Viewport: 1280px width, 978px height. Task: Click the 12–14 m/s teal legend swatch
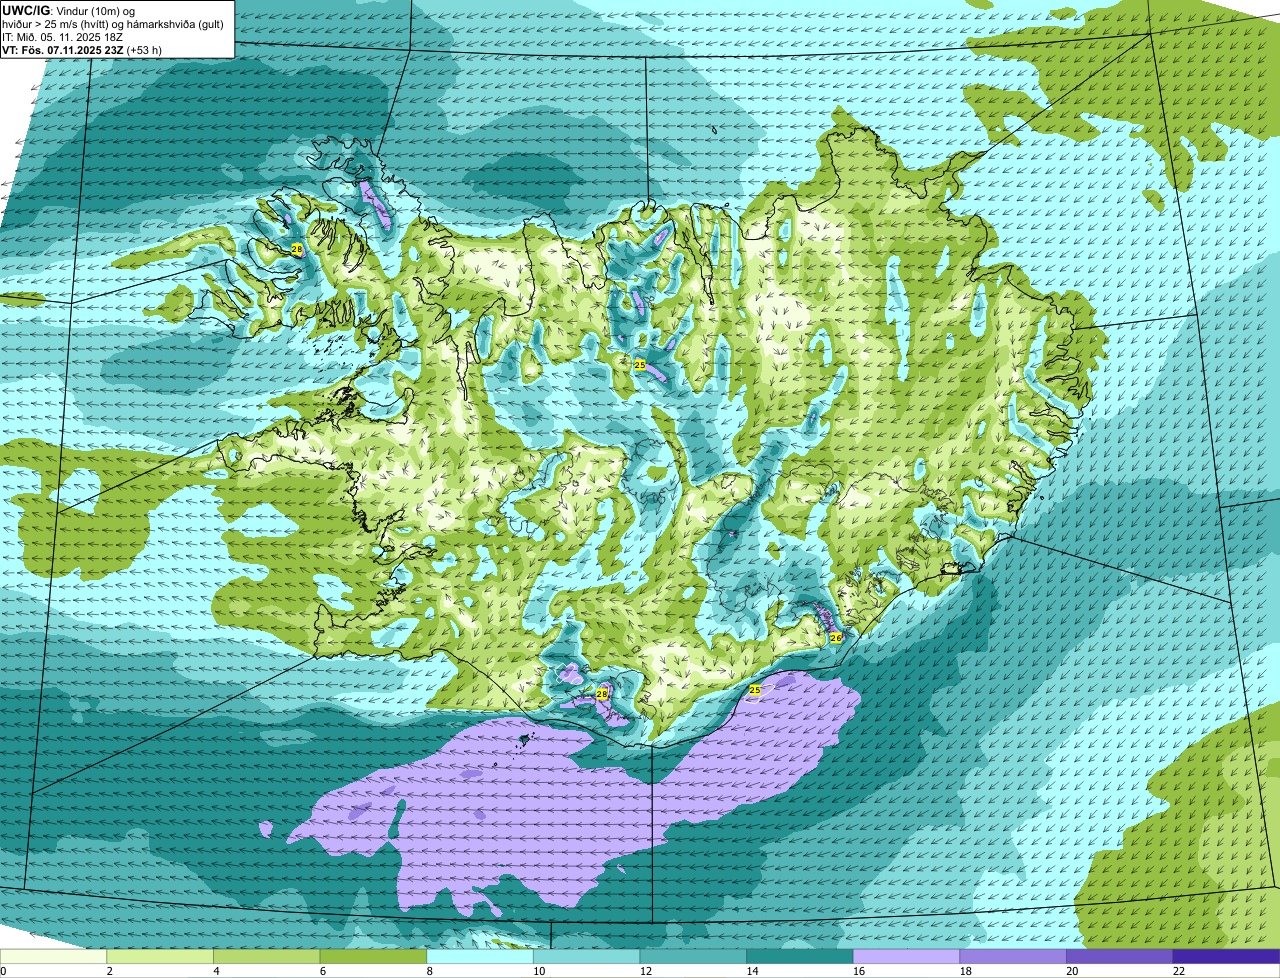tap(693, 956)
